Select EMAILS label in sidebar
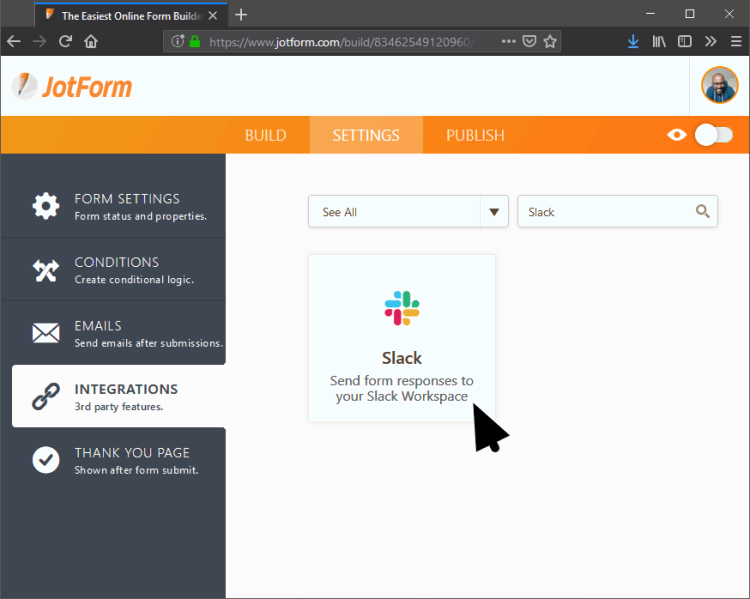This screenshot has height=599, width=750. point(98,326)
